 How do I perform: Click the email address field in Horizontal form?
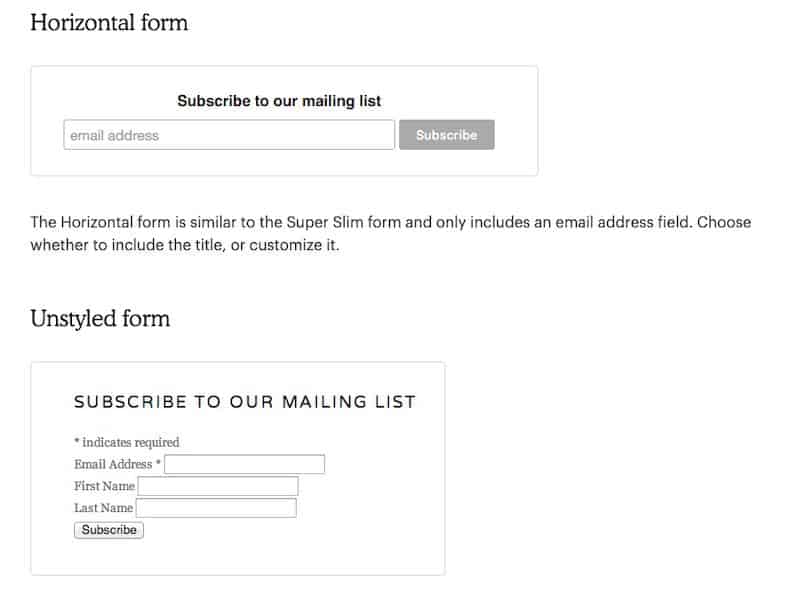click(228, 135)
